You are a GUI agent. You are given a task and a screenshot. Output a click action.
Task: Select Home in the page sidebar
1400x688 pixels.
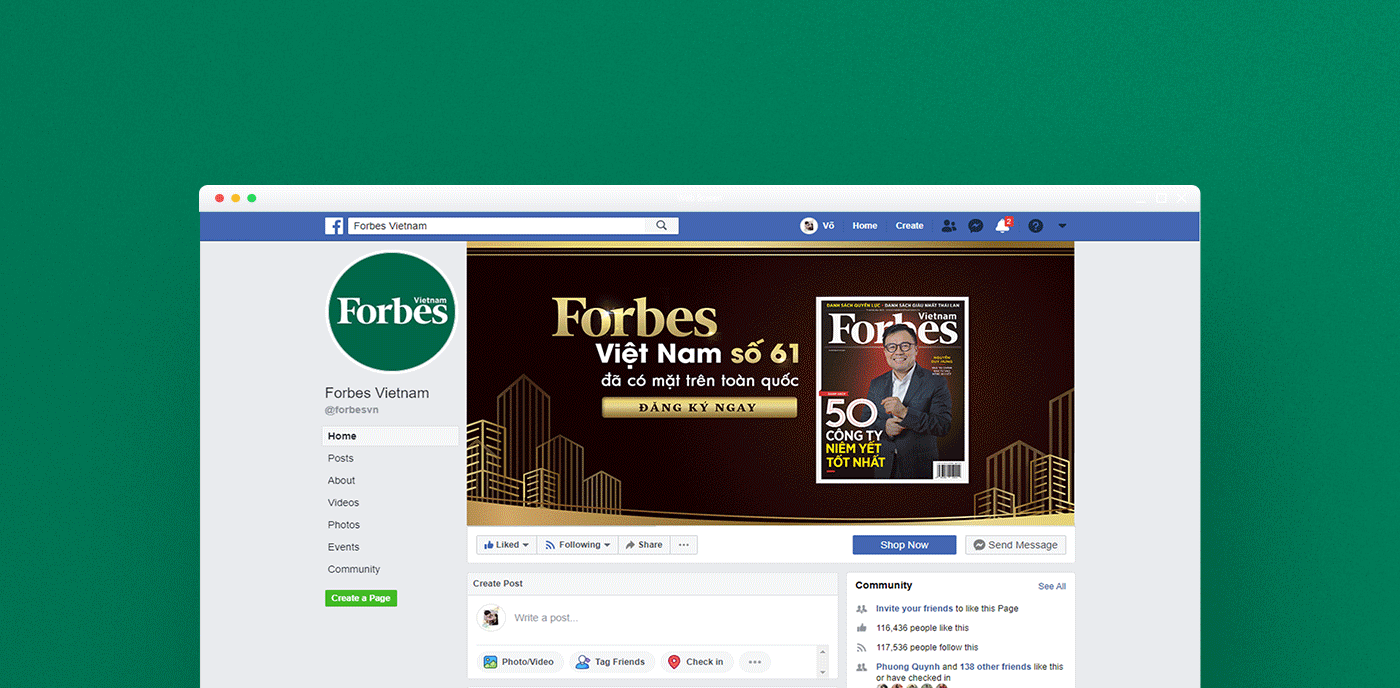[x=390, y=436]
